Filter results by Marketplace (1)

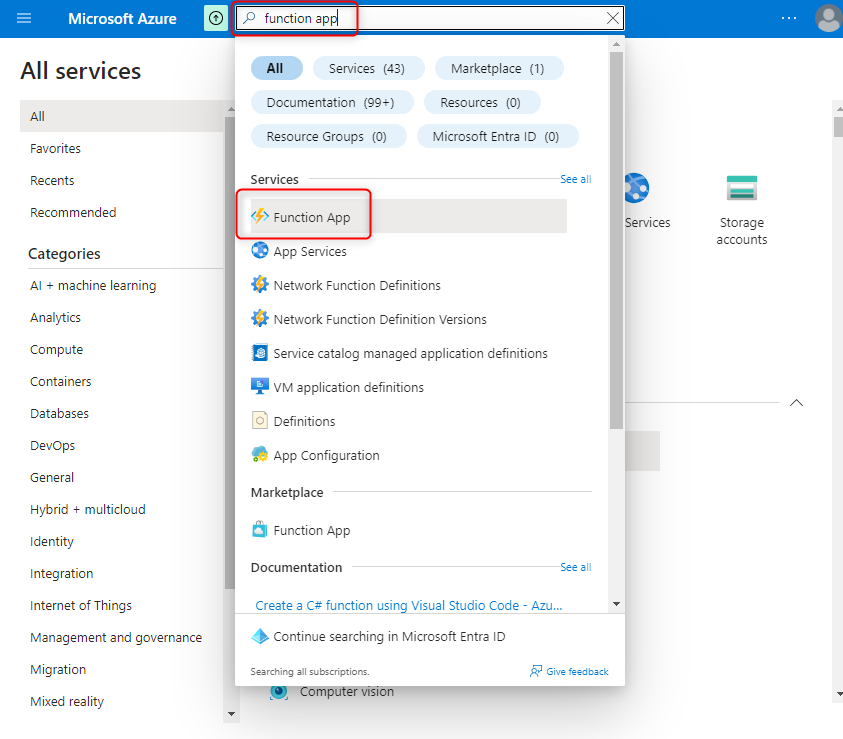click(x=498, y=67)
